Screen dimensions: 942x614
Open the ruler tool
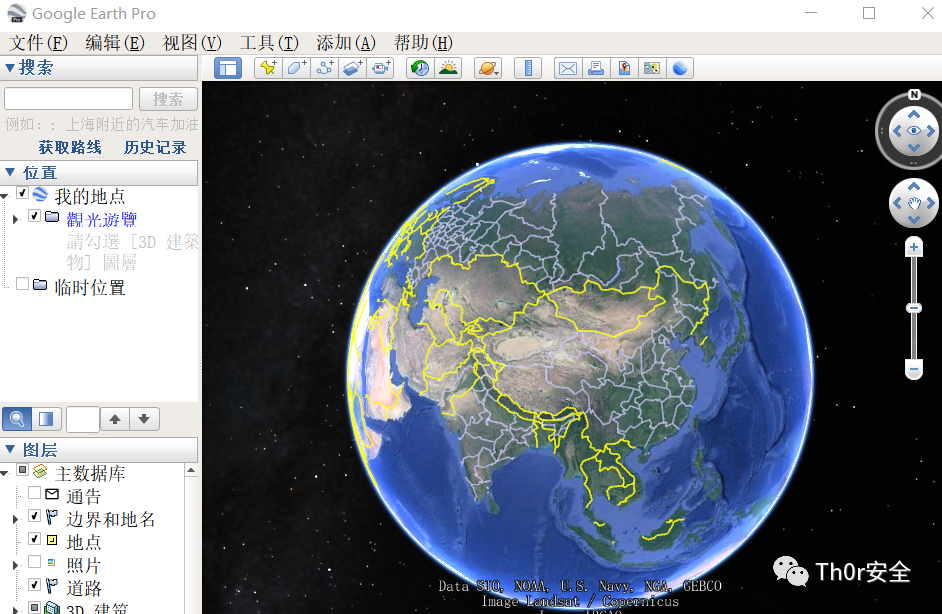coord(528,68)
